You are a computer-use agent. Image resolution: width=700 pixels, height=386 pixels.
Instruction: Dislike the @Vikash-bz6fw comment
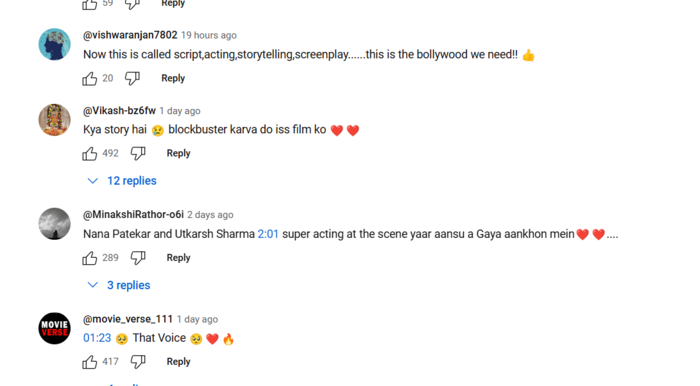[x=138, y=154]
